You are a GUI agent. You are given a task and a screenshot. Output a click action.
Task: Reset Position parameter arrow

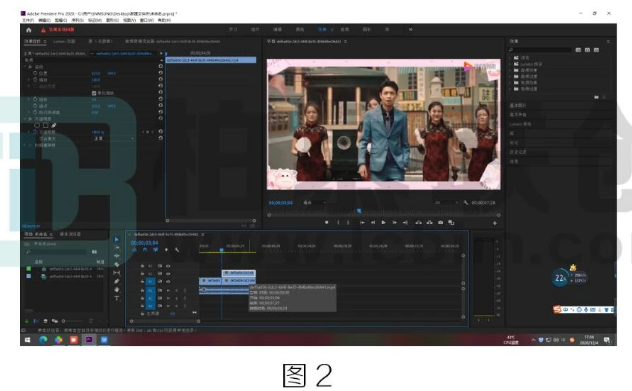(160, 73)
